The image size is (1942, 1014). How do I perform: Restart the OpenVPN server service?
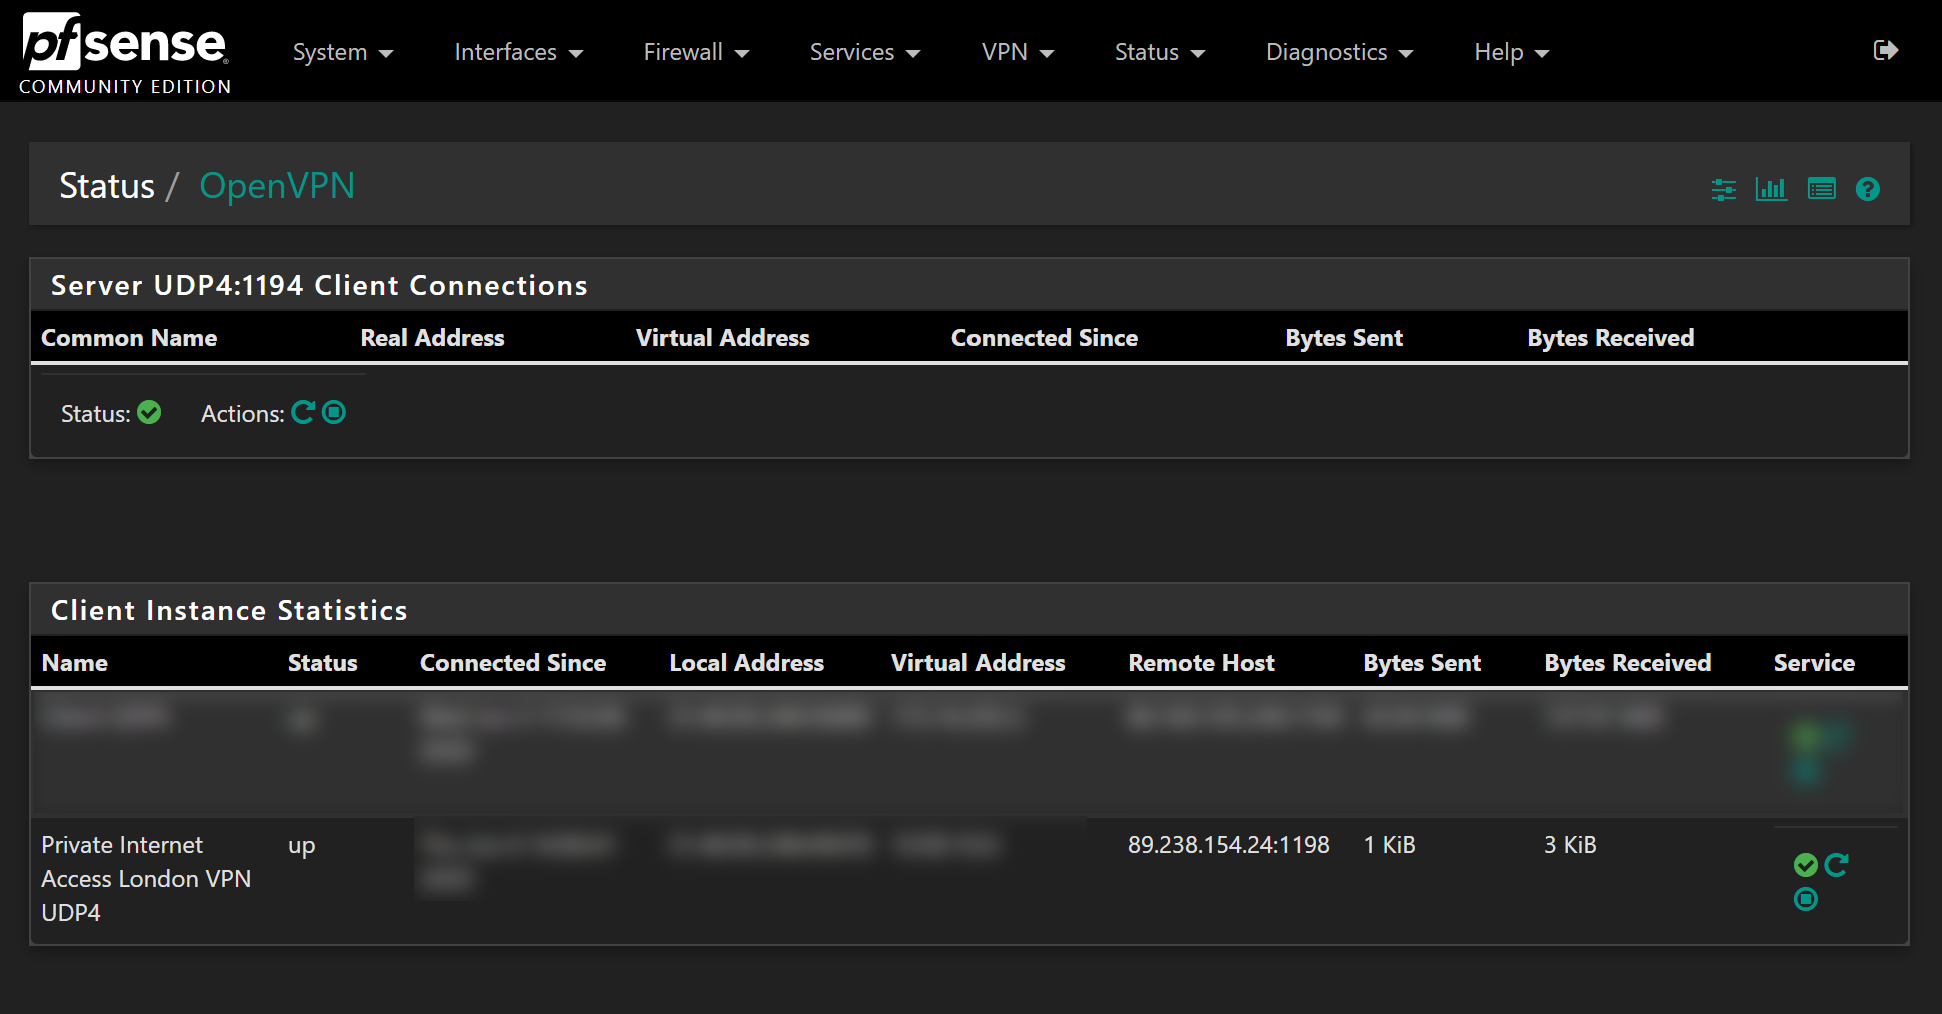click(303, 412)
